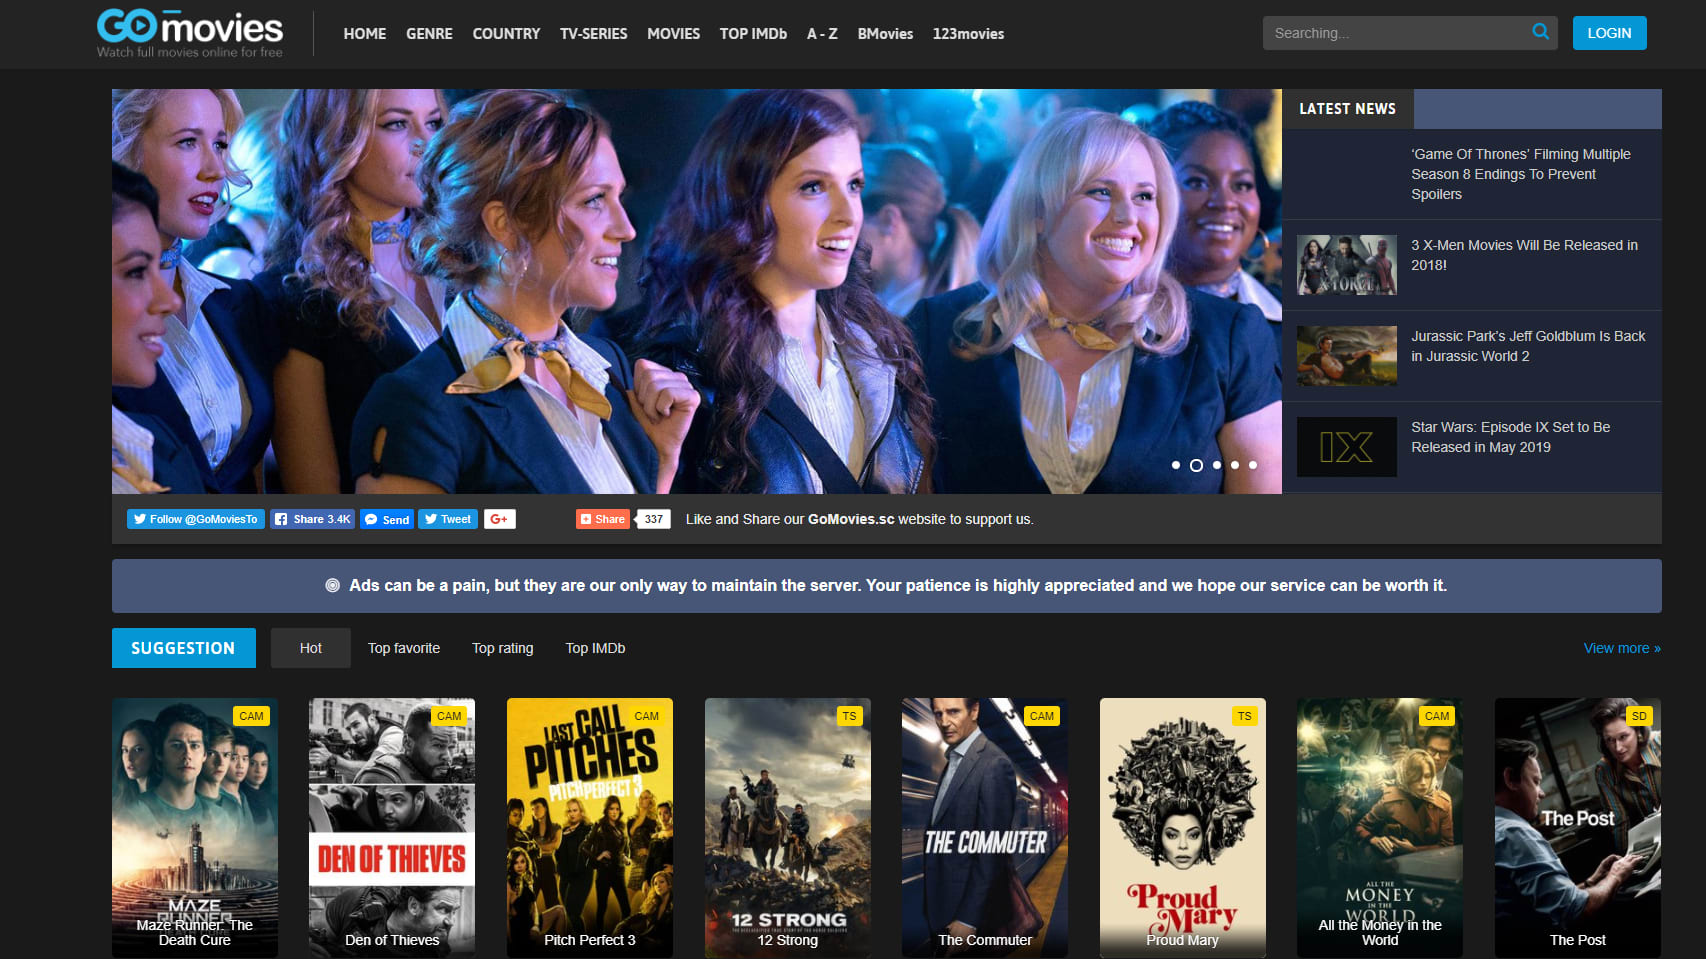Select the Top IMDb suggestion tab

[596, 648]
